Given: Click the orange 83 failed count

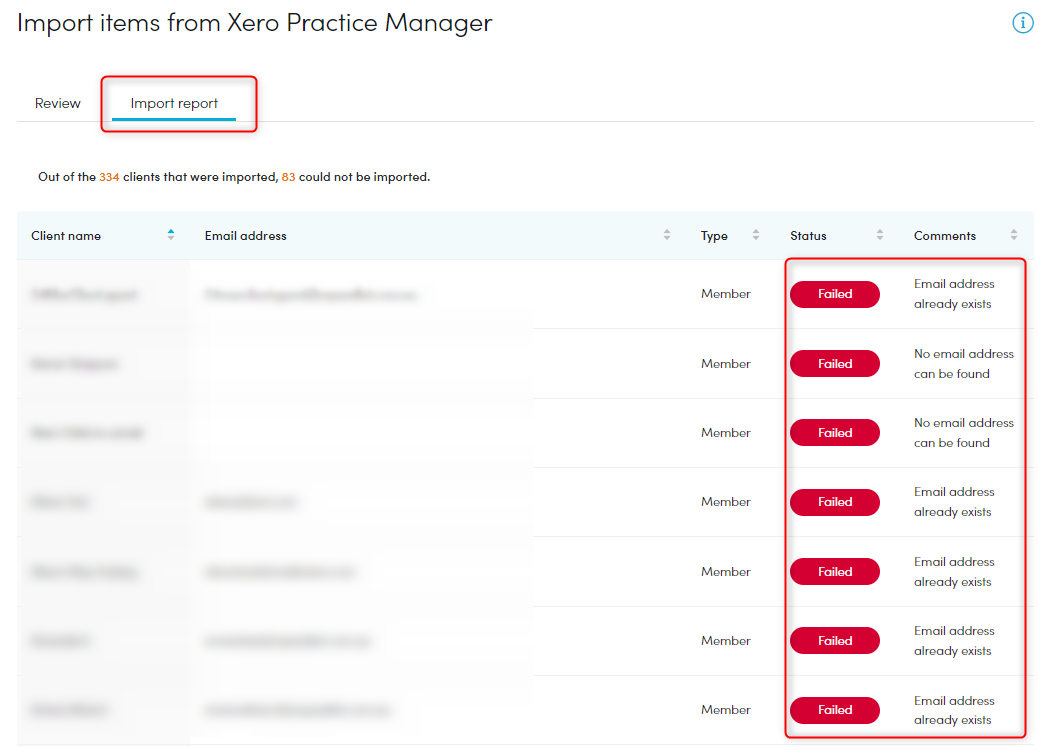Looking at the screenshot, I should (x=288, y=177).
